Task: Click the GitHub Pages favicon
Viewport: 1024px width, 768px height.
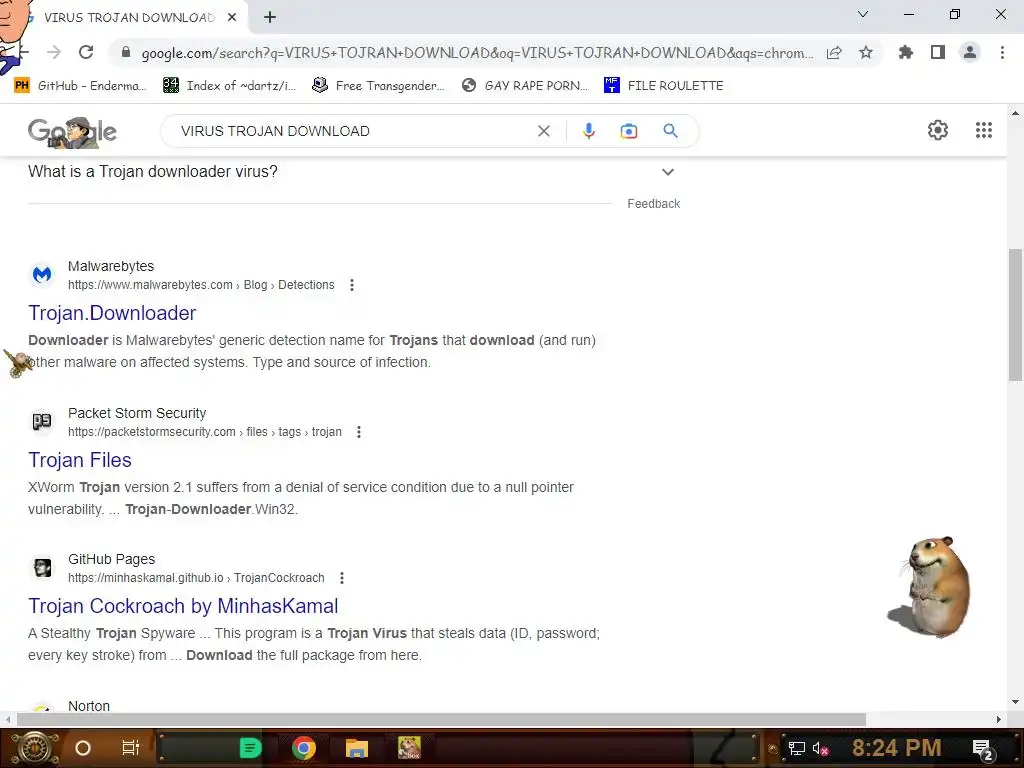Action: [x=42, y=568]
